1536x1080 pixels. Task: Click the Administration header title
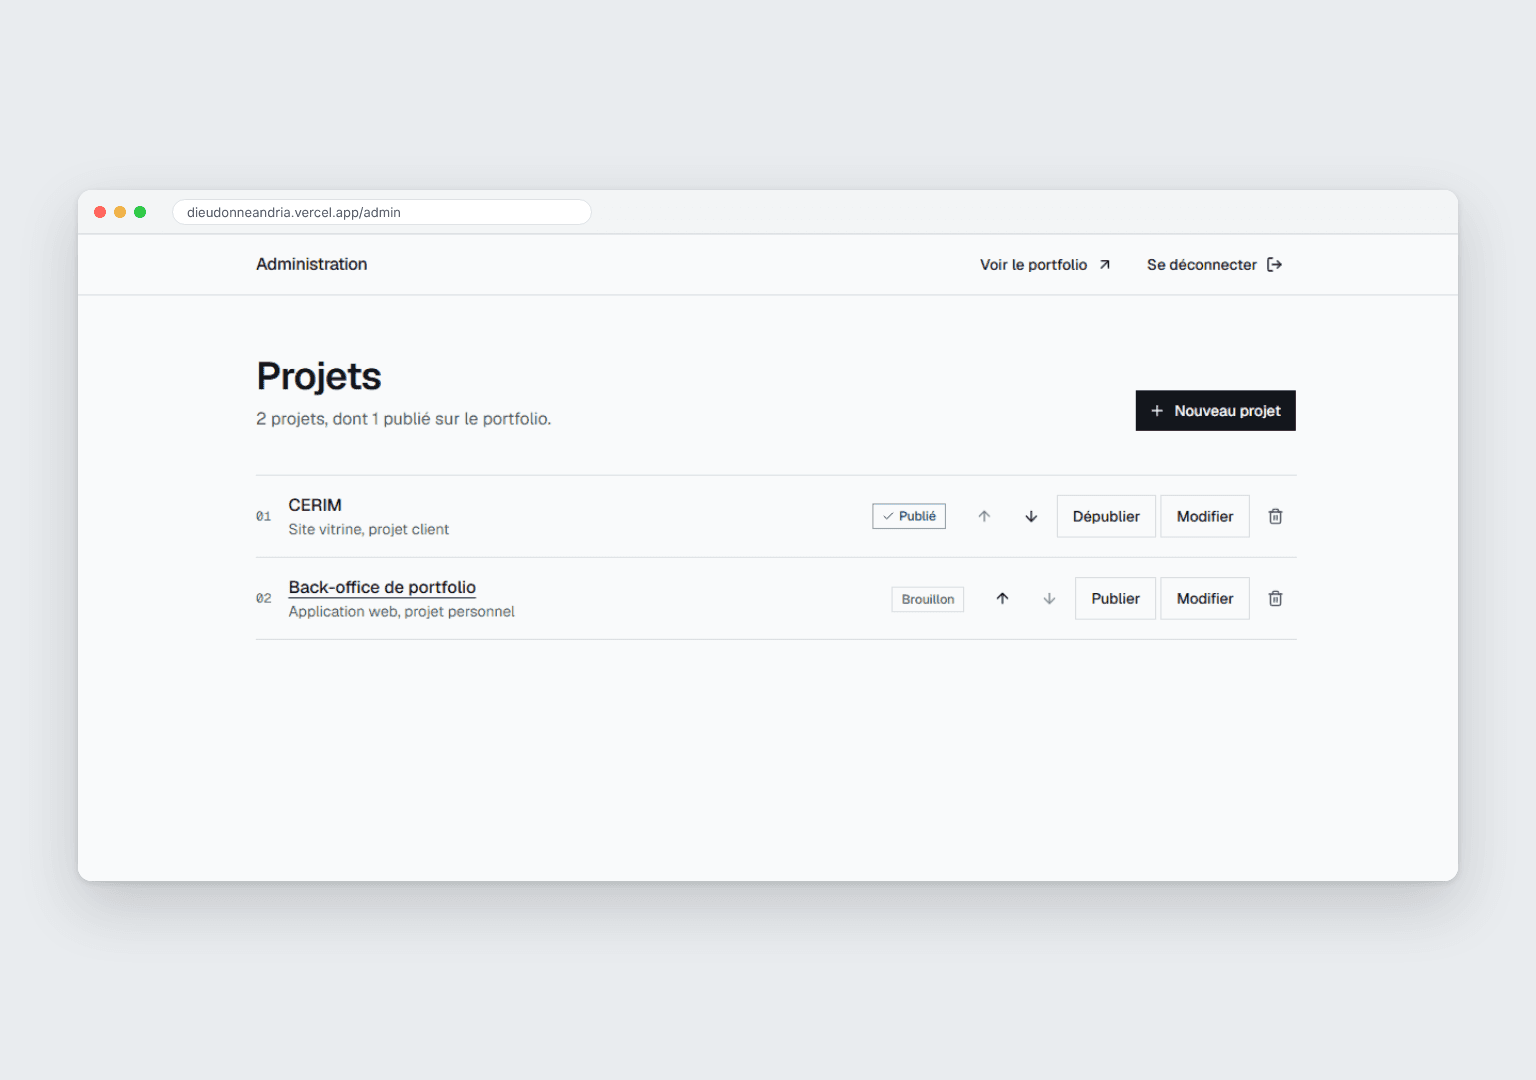(311, 264)
